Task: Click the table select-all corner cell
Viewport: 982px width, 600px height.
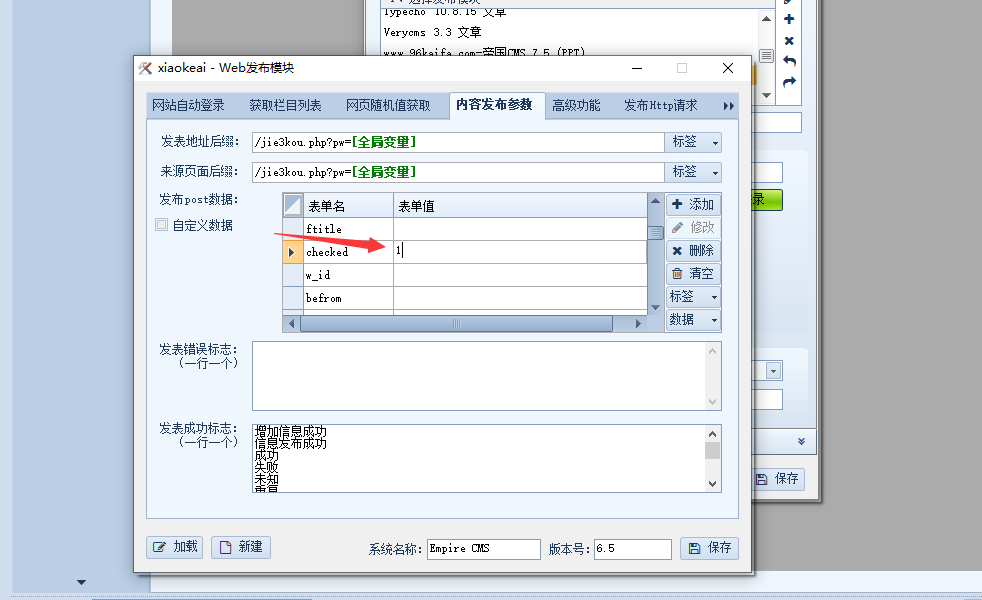Action: (x=293, y=205)
